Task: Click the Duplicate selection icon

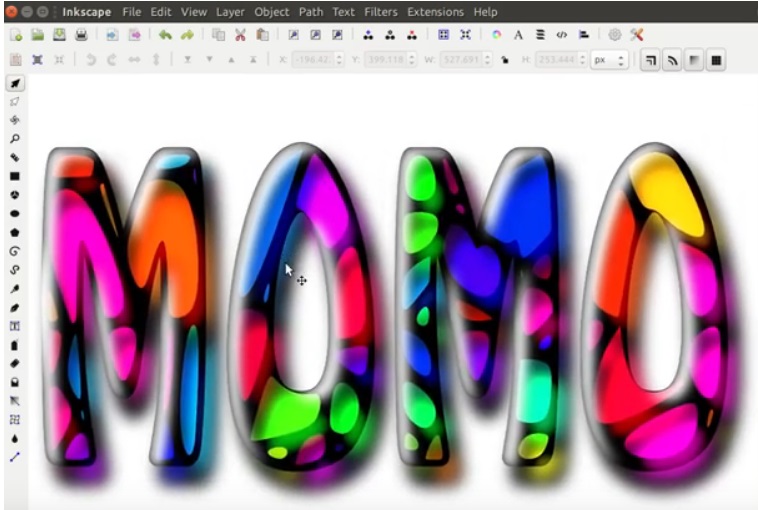Action: tap(368, 35)
